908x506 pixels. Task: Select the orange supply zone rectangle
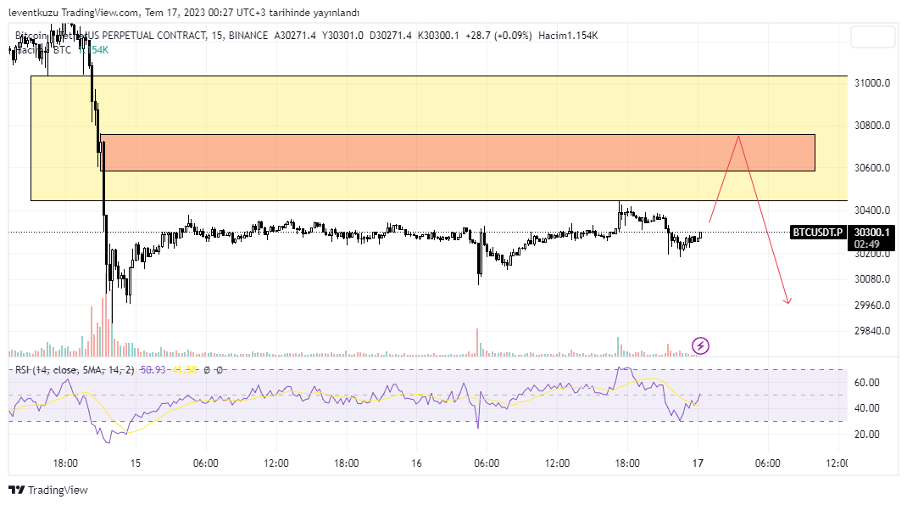(457, 153)
